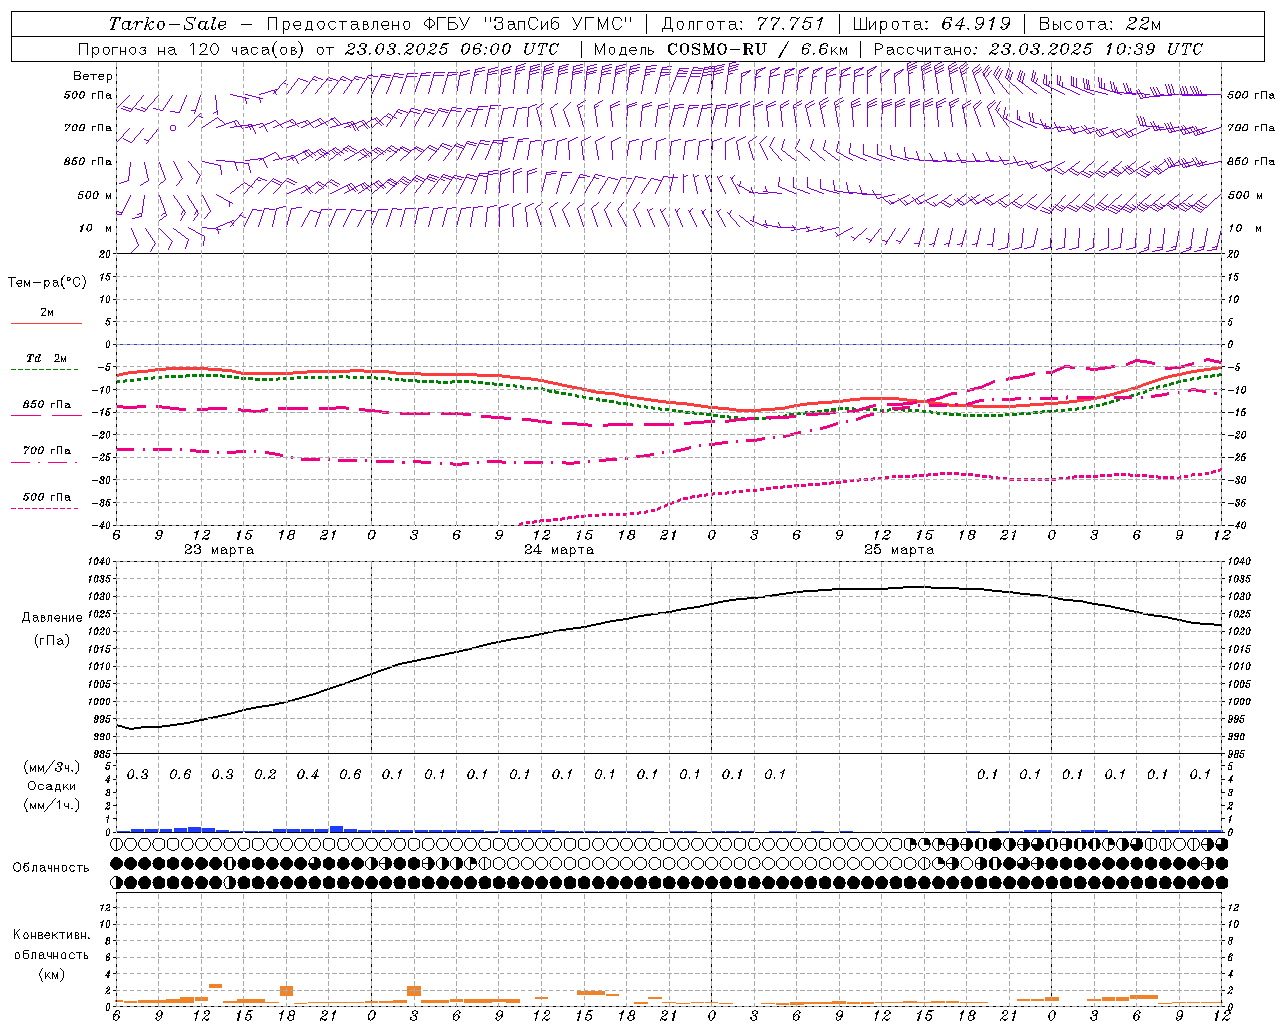Click the '700 гПа' temperature legend entry
This screenshot has height=1024, width=1280.
click(47, 451)
